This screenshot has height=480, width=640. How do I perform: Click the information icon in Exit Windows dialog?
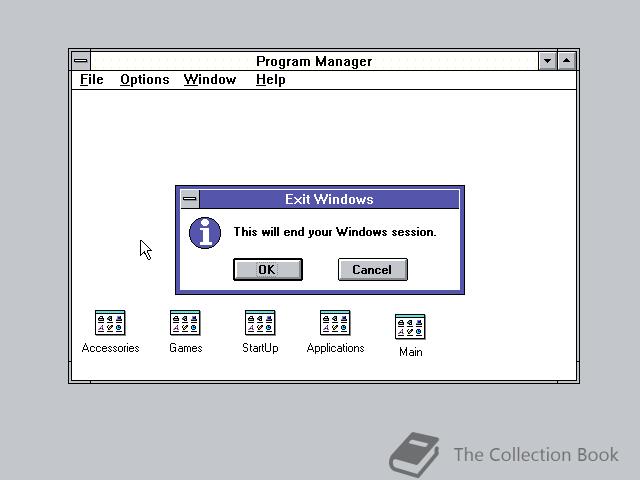pyautogui.click(x=205, y=233)
